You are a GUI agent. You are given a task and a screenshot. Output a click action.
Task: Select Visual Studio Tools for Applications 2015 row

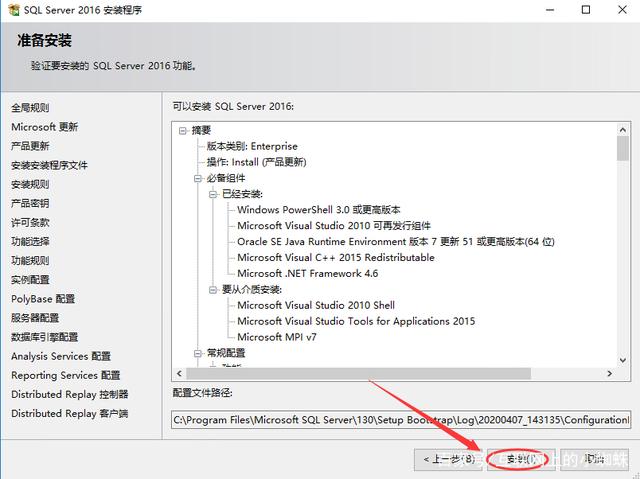(356, 322)
